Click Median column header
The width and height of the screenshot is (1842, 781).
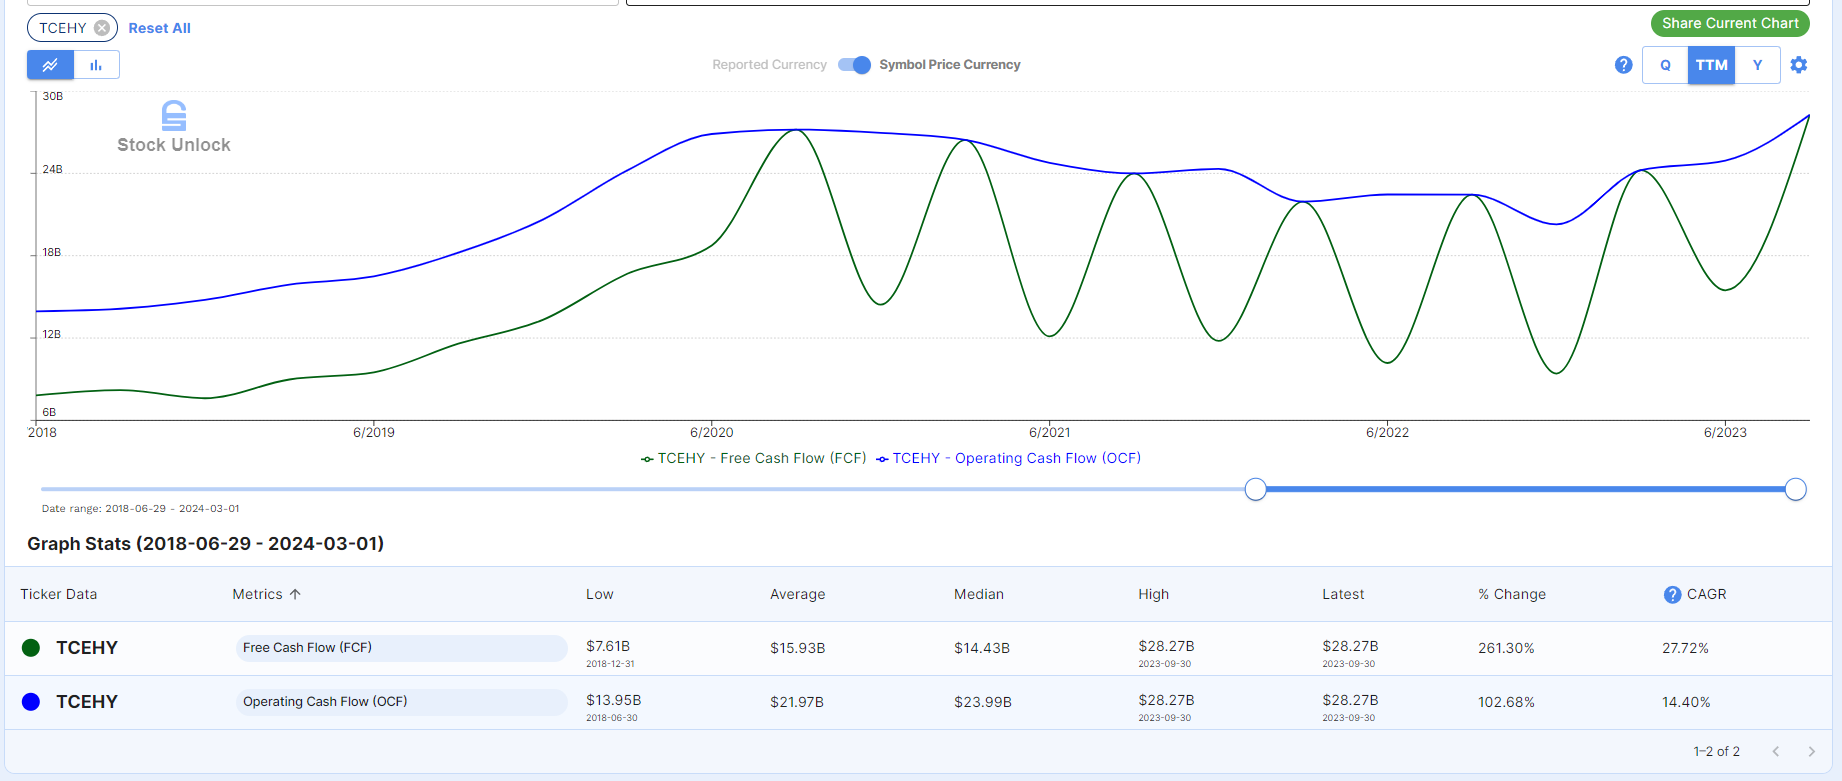click(x=979, y=594)
